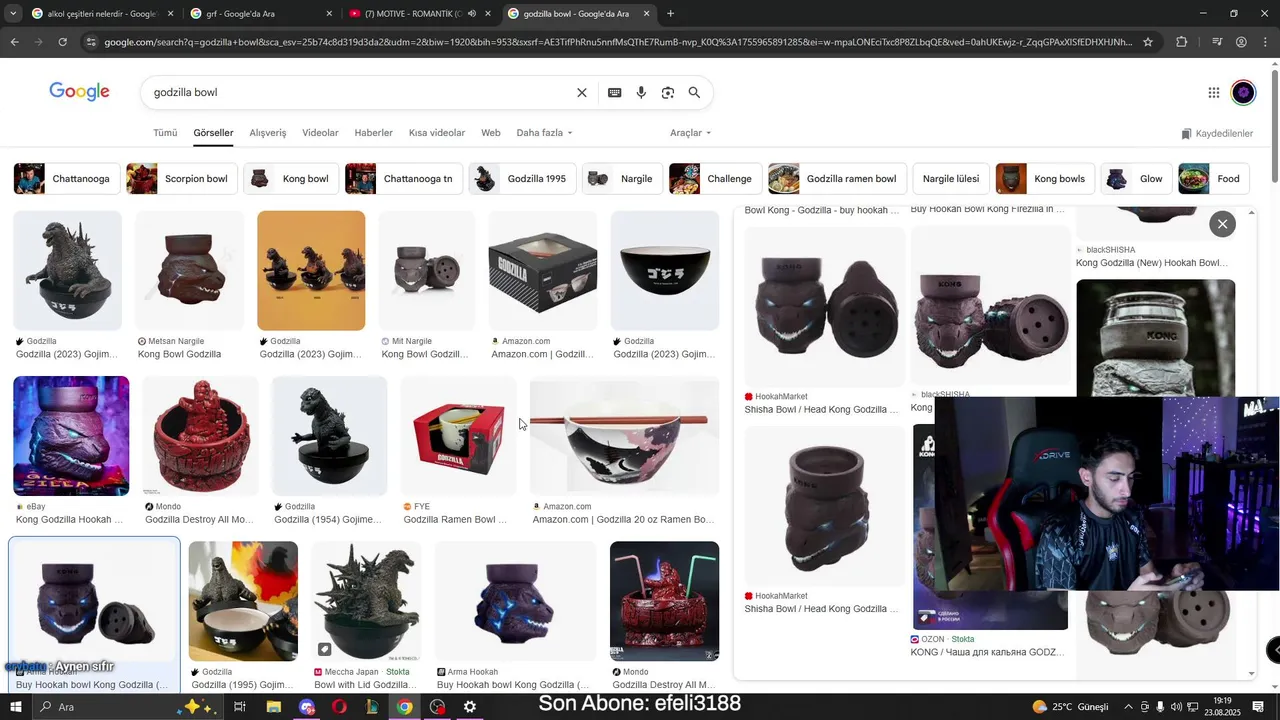Image resolution: width=1280 pixels, height=720 pixels.
Task: Expand the 'Daha fazla' dropdown
Action: point(545,133)
